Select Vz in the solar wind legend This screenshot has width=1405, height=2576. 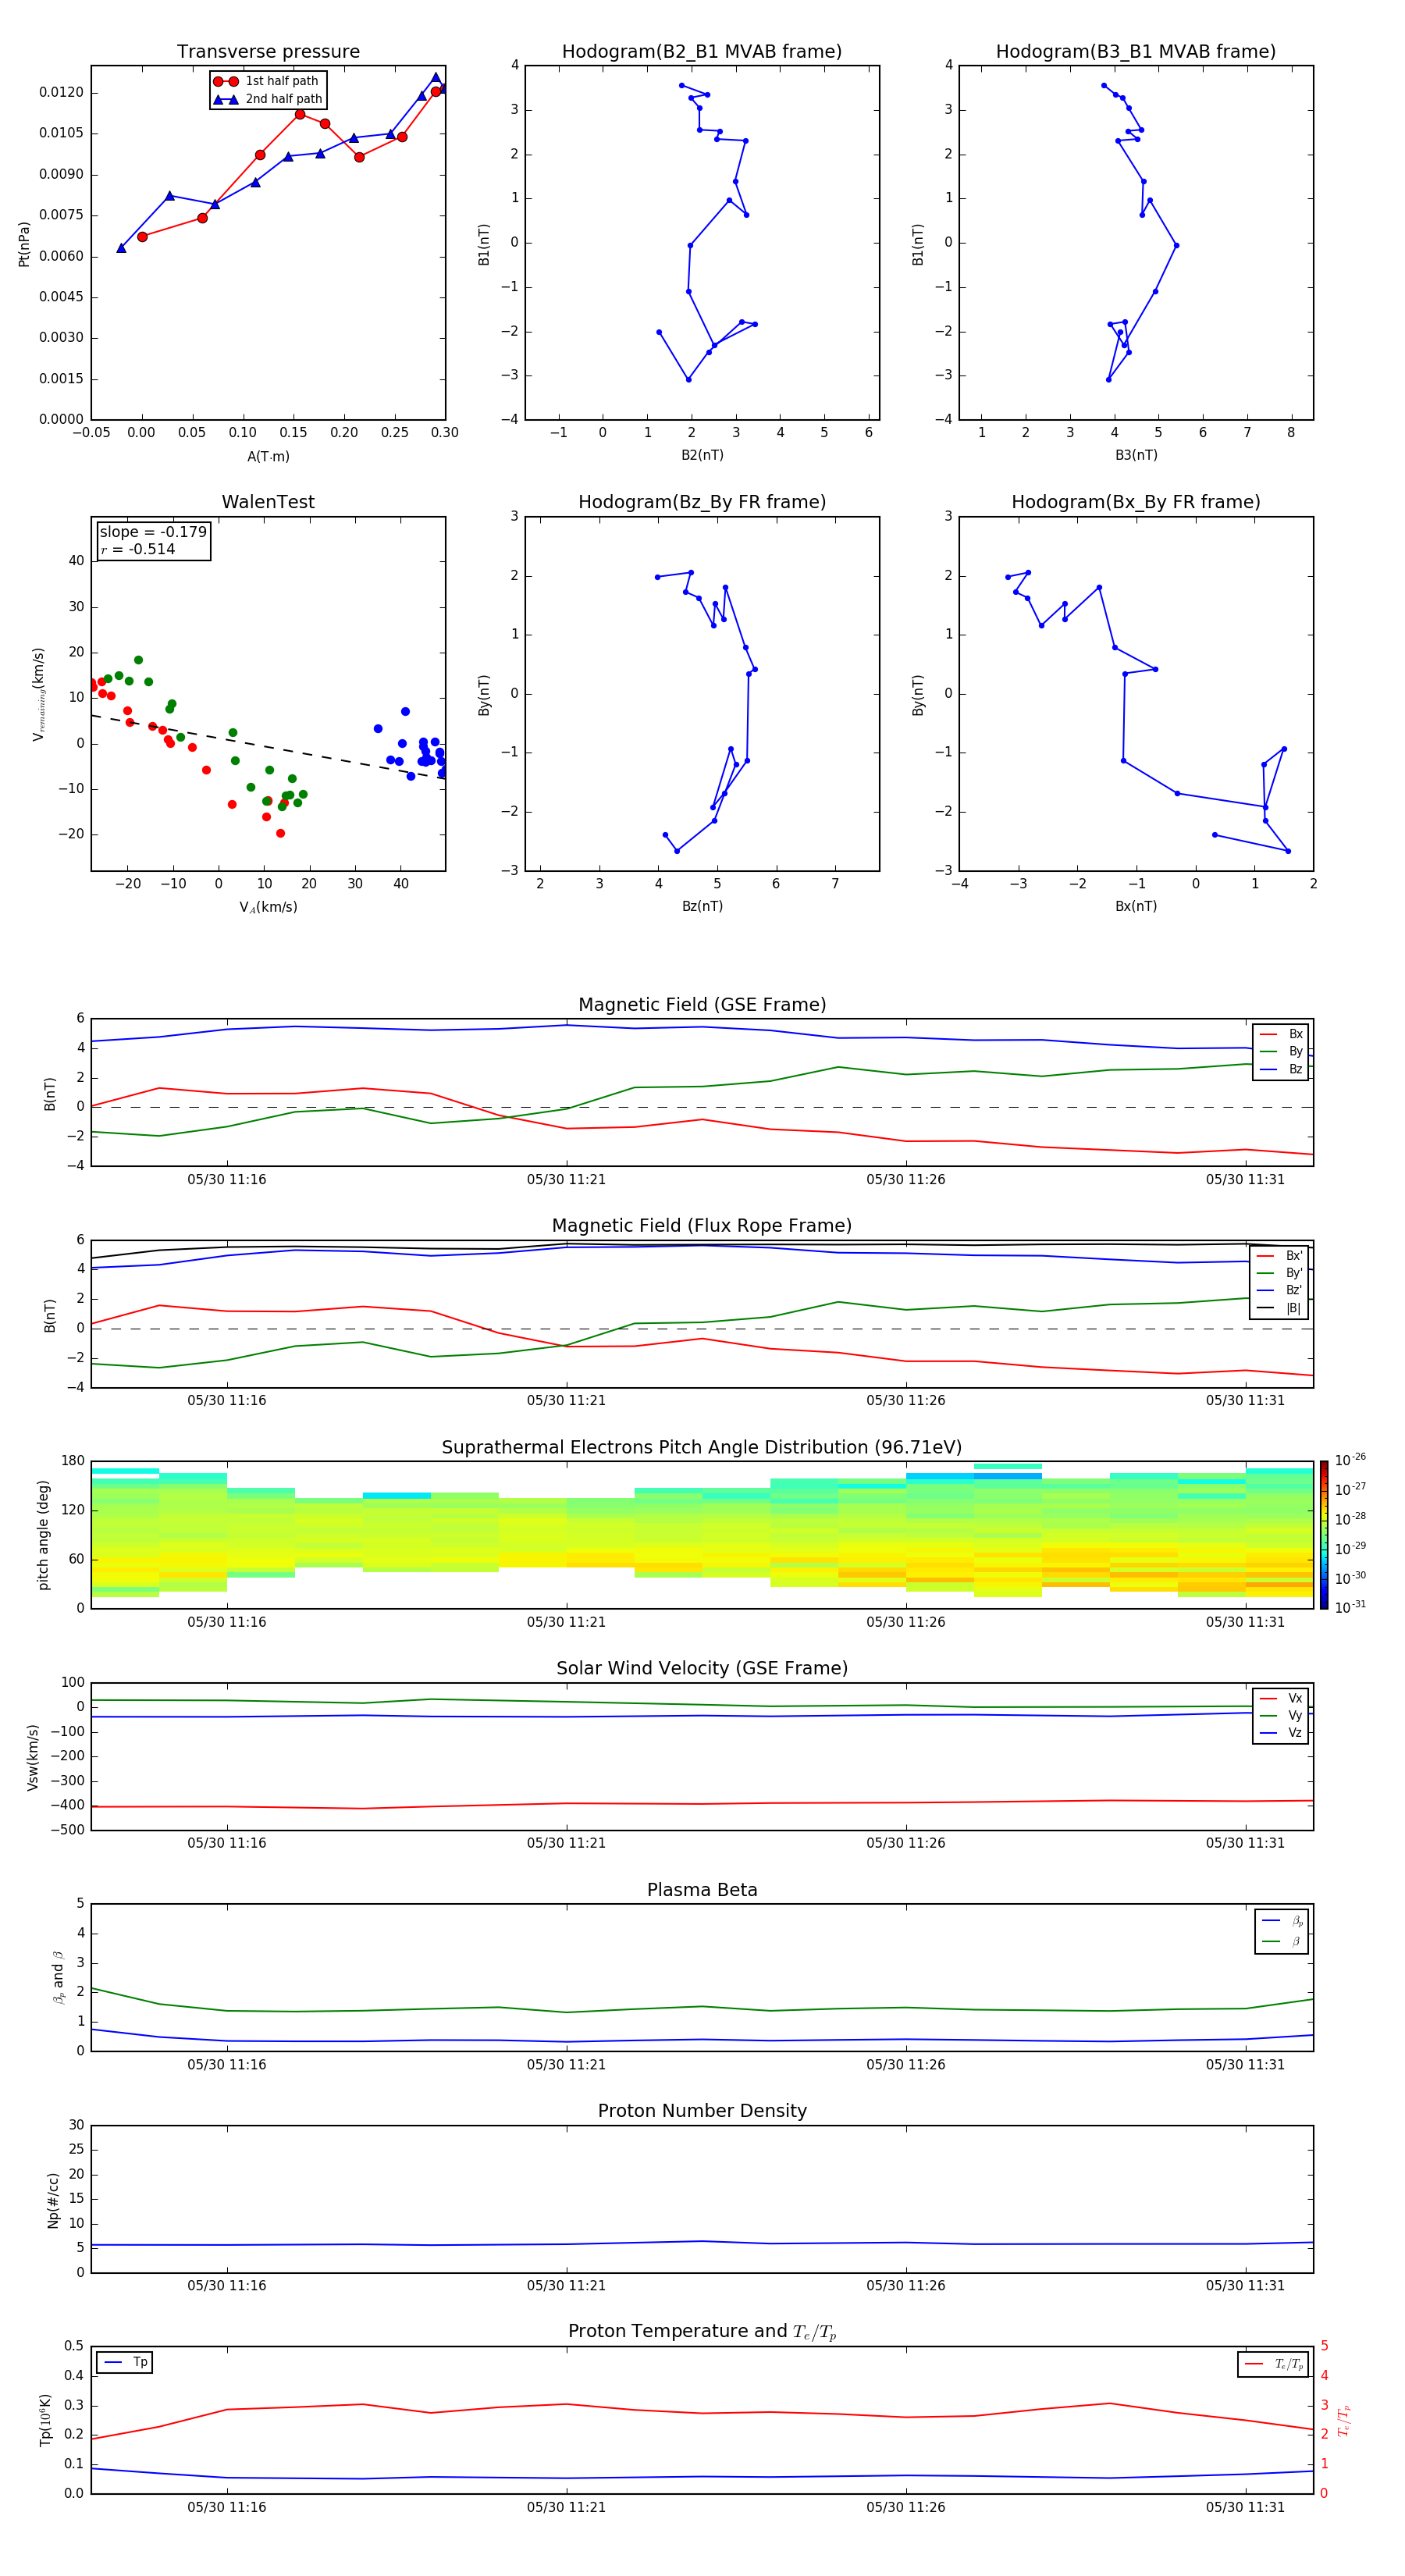click(x=1281, y=1733)
